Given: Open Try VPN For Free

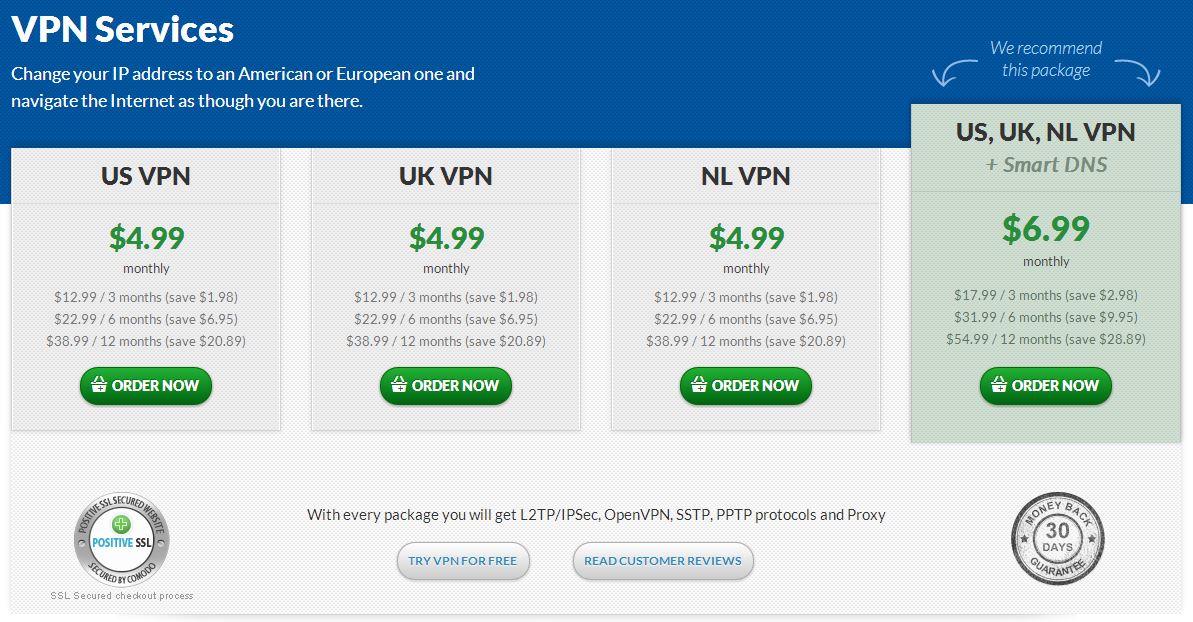Looking at the screenshot, I should (x=463, y=561).
